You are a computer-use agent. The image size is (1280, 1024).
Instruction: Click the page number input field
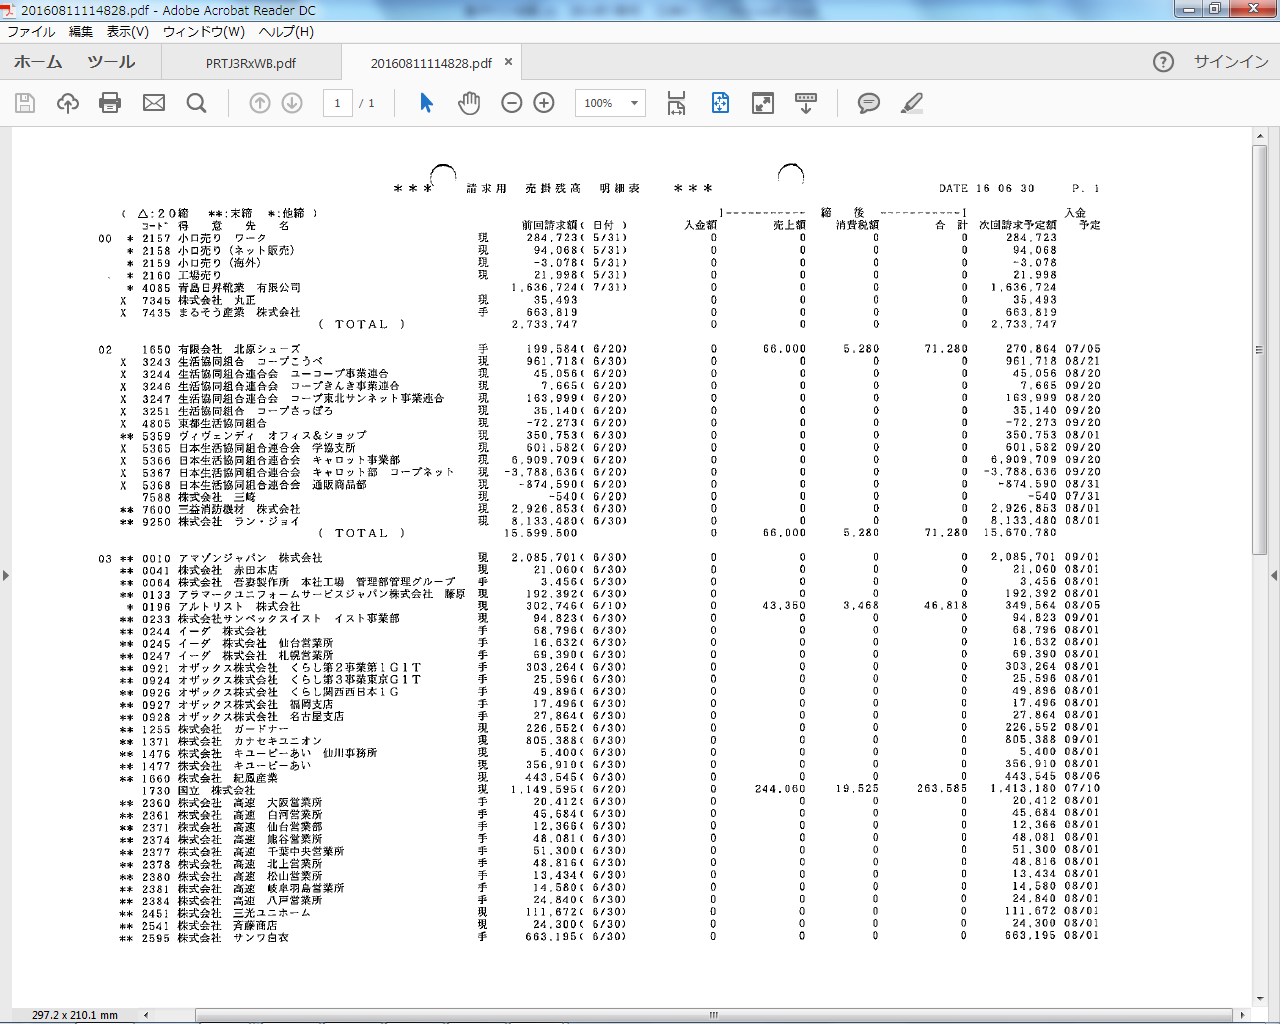coord(337,103)
